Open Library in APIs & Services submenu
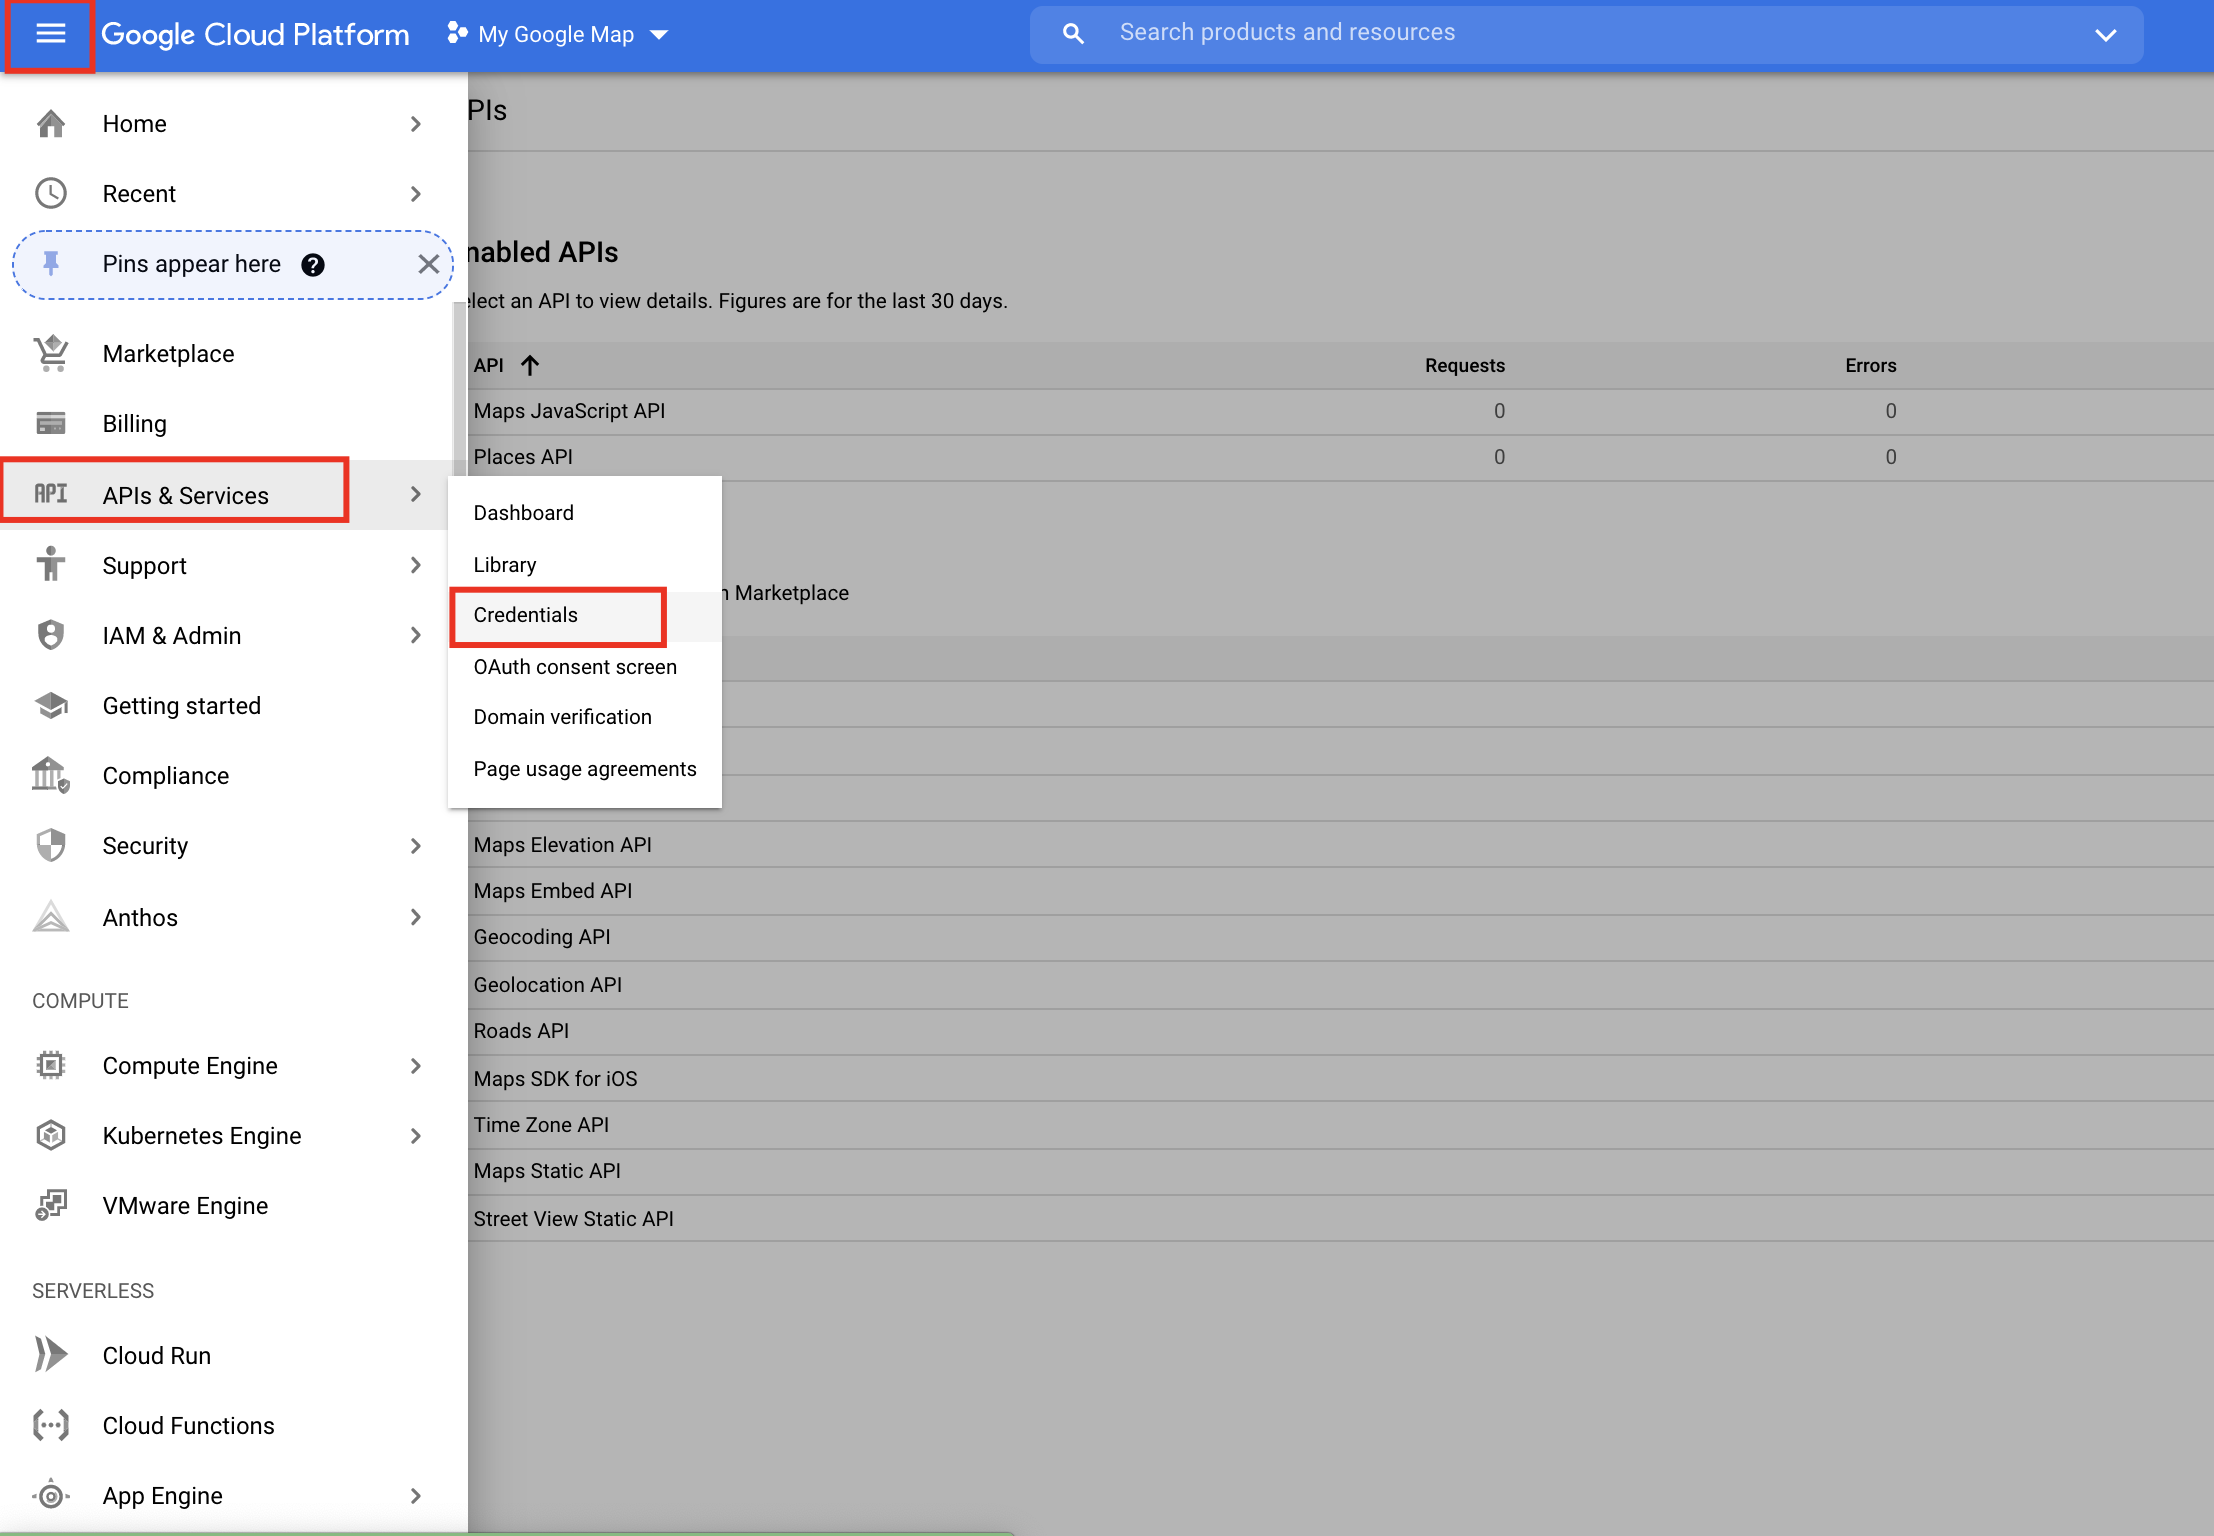 (x=505, y=565)
